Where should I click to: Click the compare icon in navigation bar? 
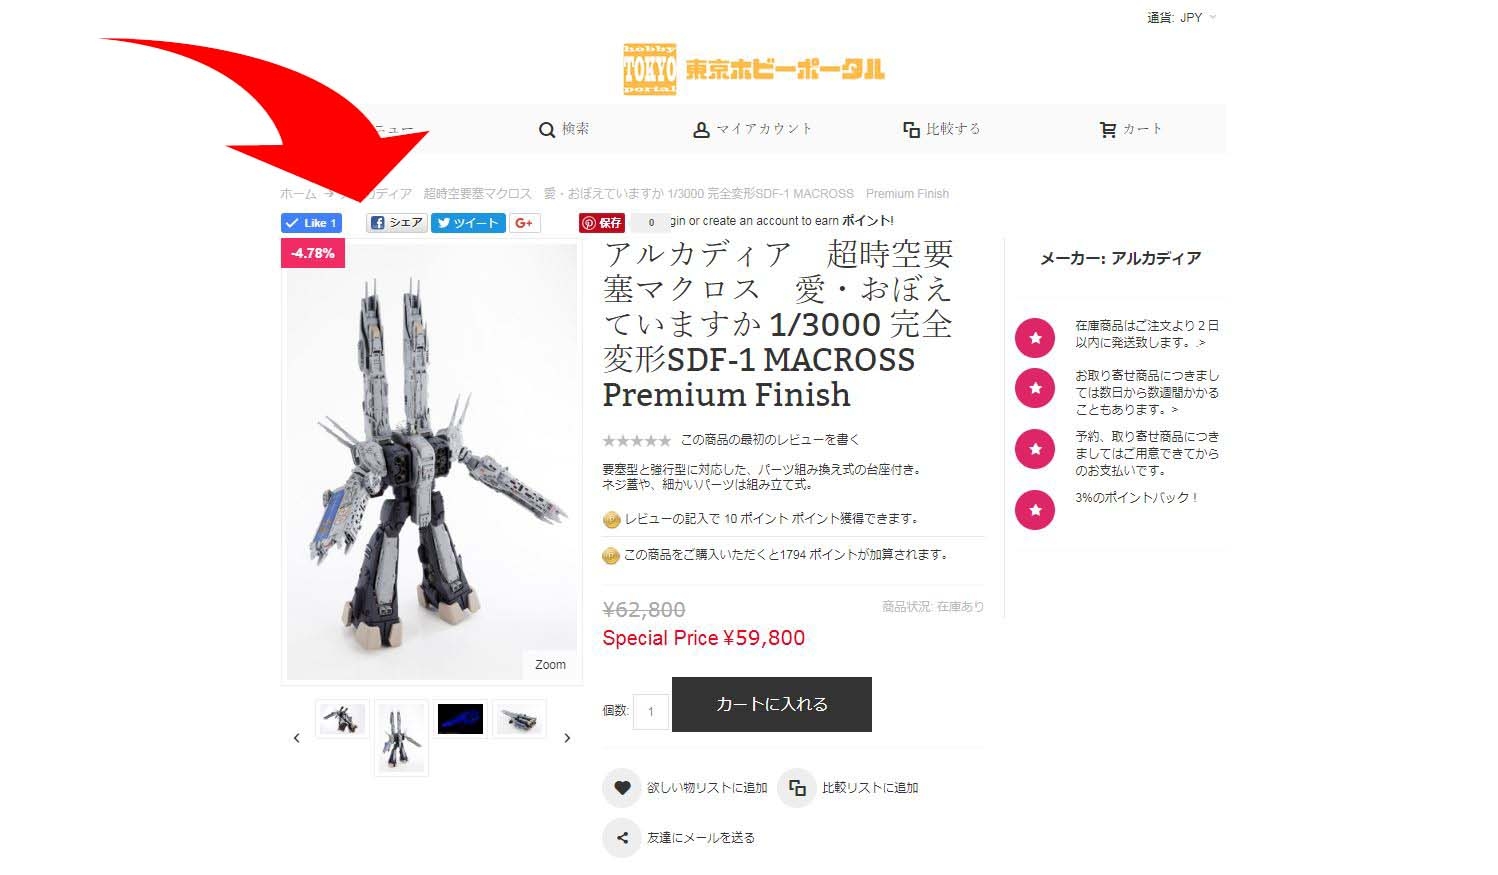pos(911,130)
